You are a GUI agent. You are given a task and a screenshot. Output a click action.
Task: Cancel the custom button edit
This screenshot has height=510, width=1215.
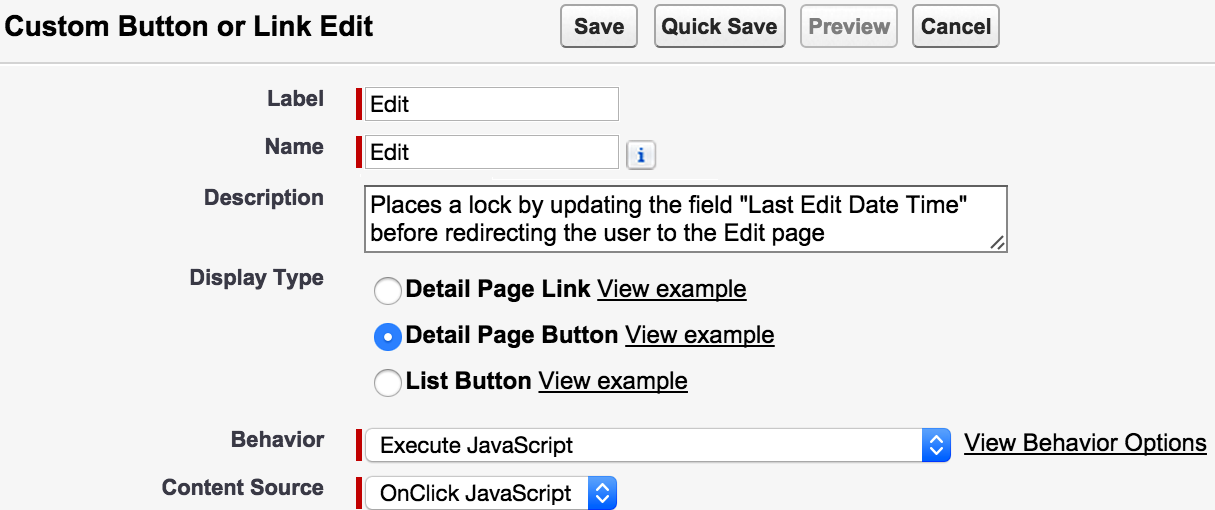(x=956, y=27)
